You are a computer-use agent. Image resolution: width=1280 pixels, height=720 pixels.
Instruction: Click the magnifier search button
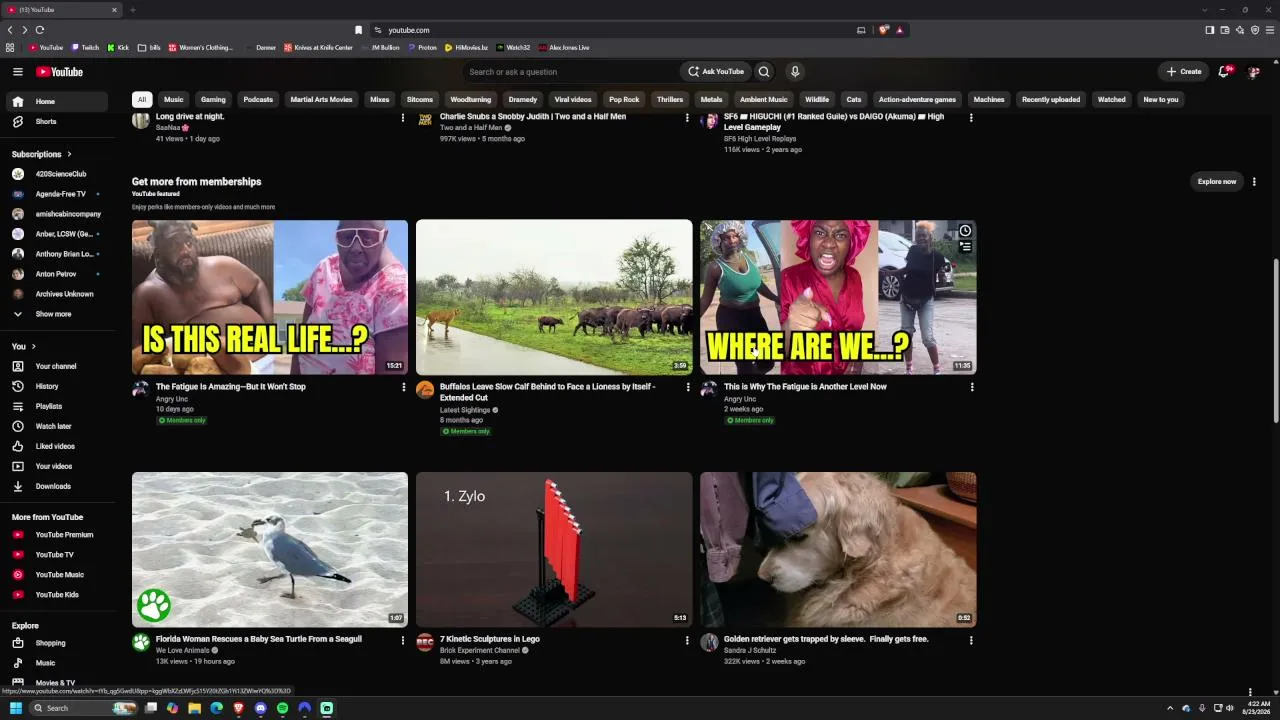(x=764, y=72)
